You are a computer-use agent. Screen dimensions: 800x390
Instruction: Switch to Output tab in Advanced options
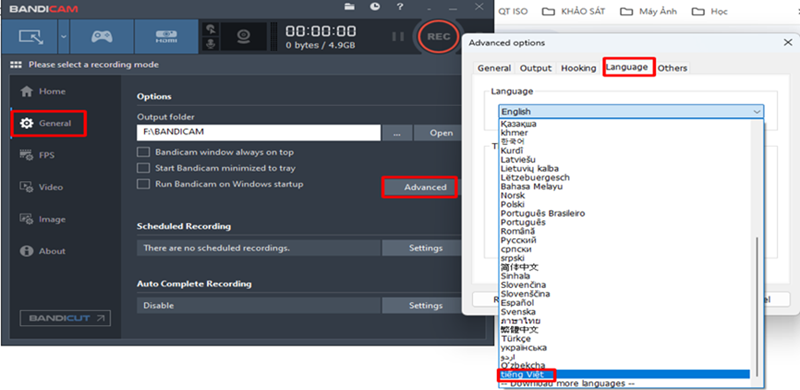tap(536, 68)
